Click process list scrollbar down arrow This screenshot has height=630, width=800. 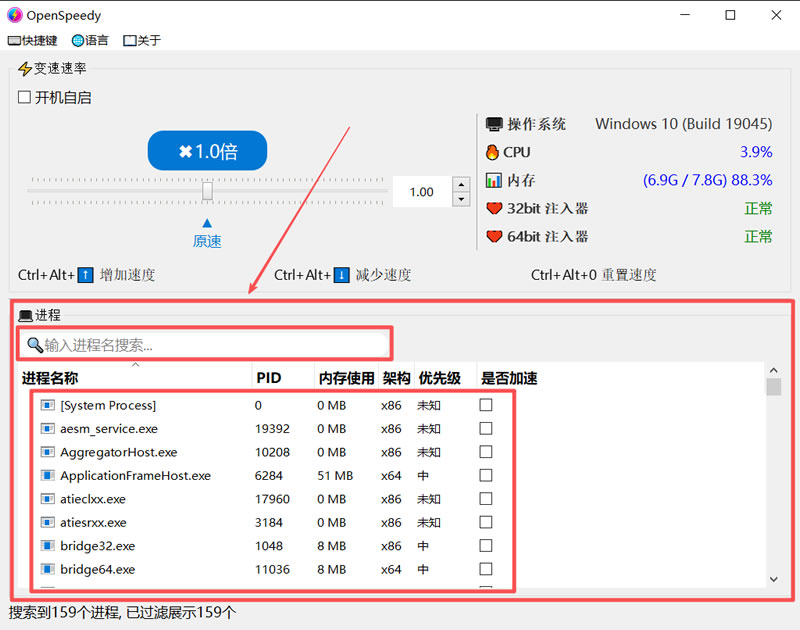[773, 579]
